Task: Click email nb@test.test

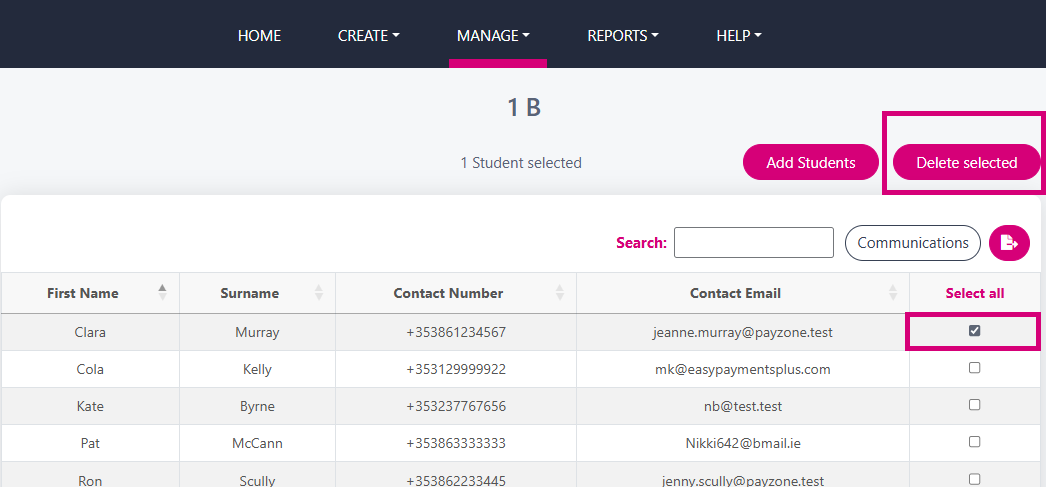Action: coord(742,406)
